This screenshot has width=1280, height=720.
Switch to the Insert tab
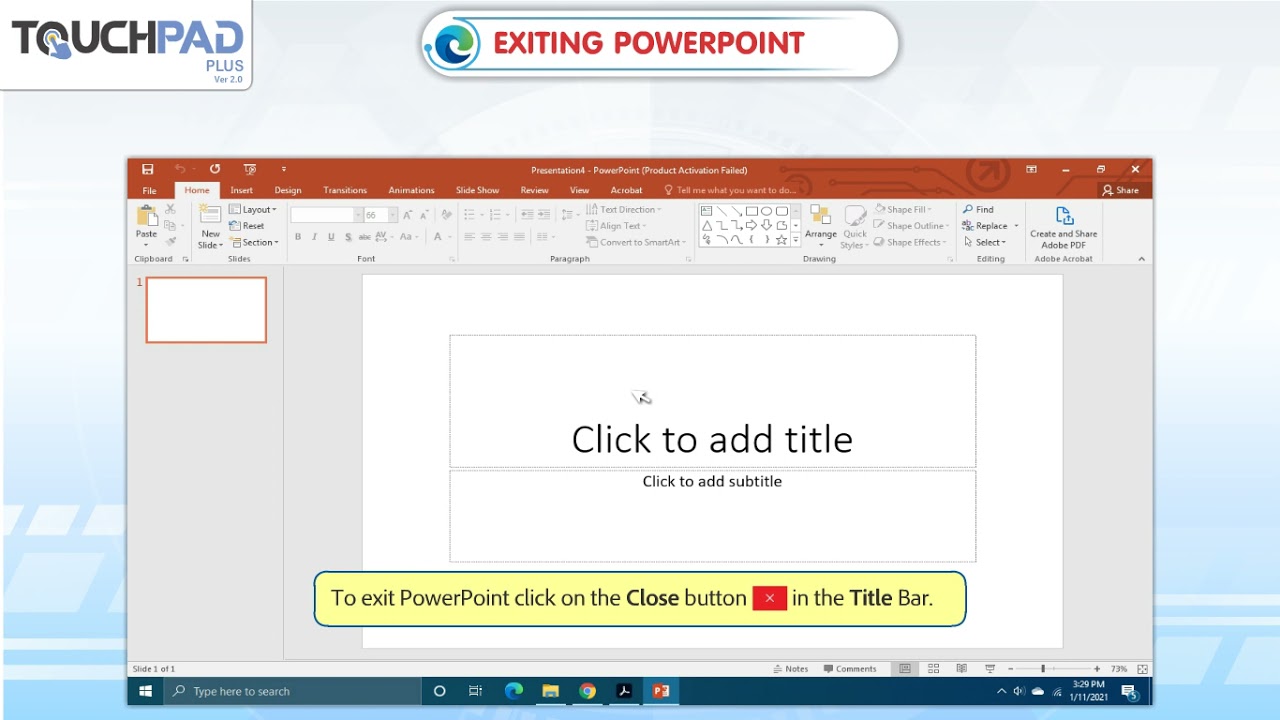242,190
